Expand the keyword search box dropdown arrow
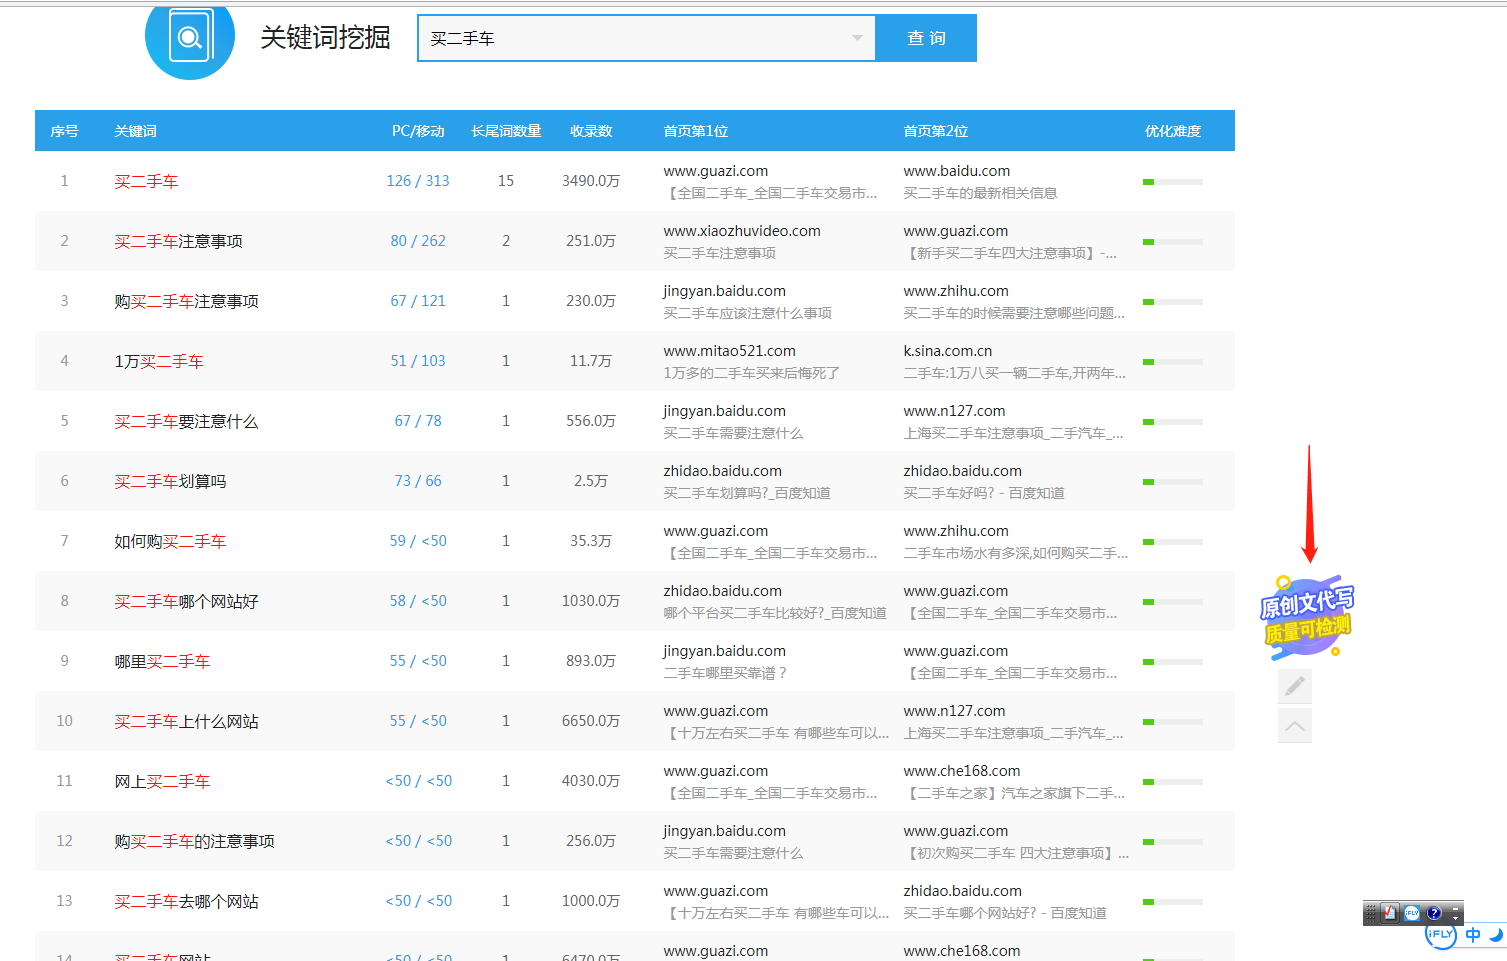The height and width of the screenshot is (961, 1507). (x=857, y=38)
